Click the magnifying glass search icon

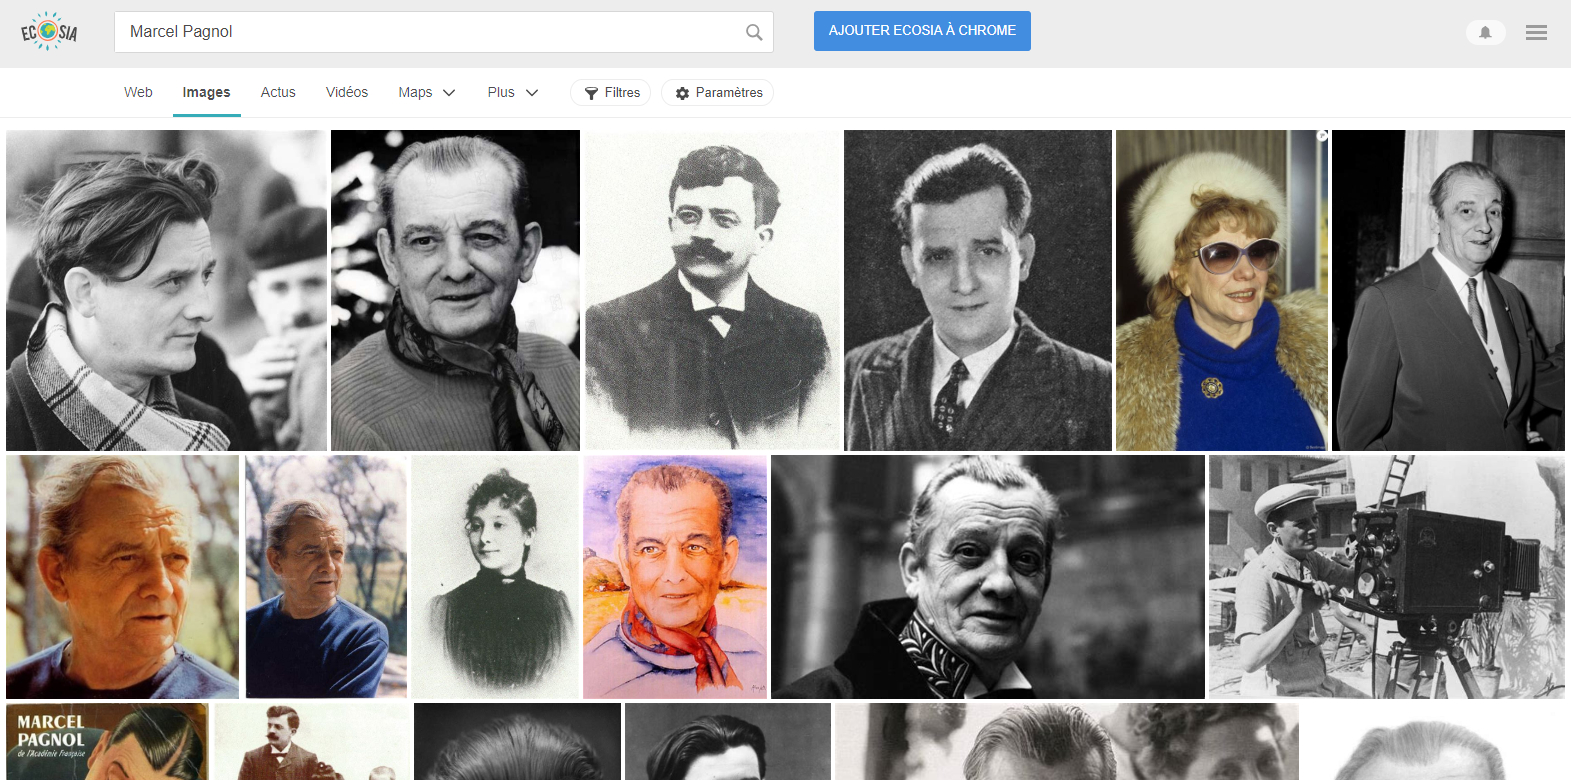tap(754, 32)
